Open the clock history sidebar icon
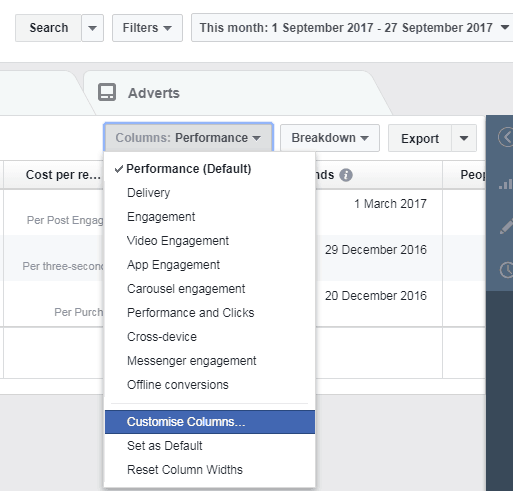 point(506,270)
